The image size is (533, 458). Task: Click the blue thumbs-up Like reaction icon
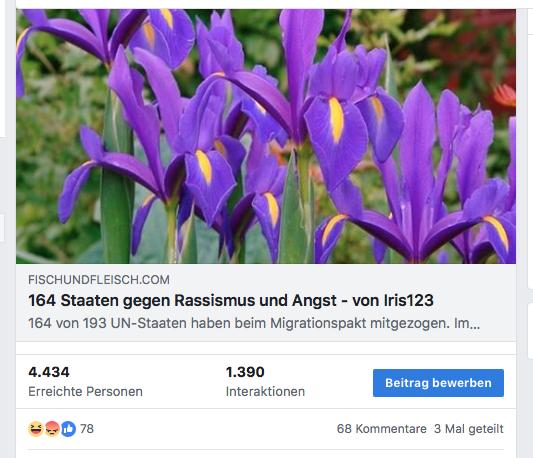(68, 429)
